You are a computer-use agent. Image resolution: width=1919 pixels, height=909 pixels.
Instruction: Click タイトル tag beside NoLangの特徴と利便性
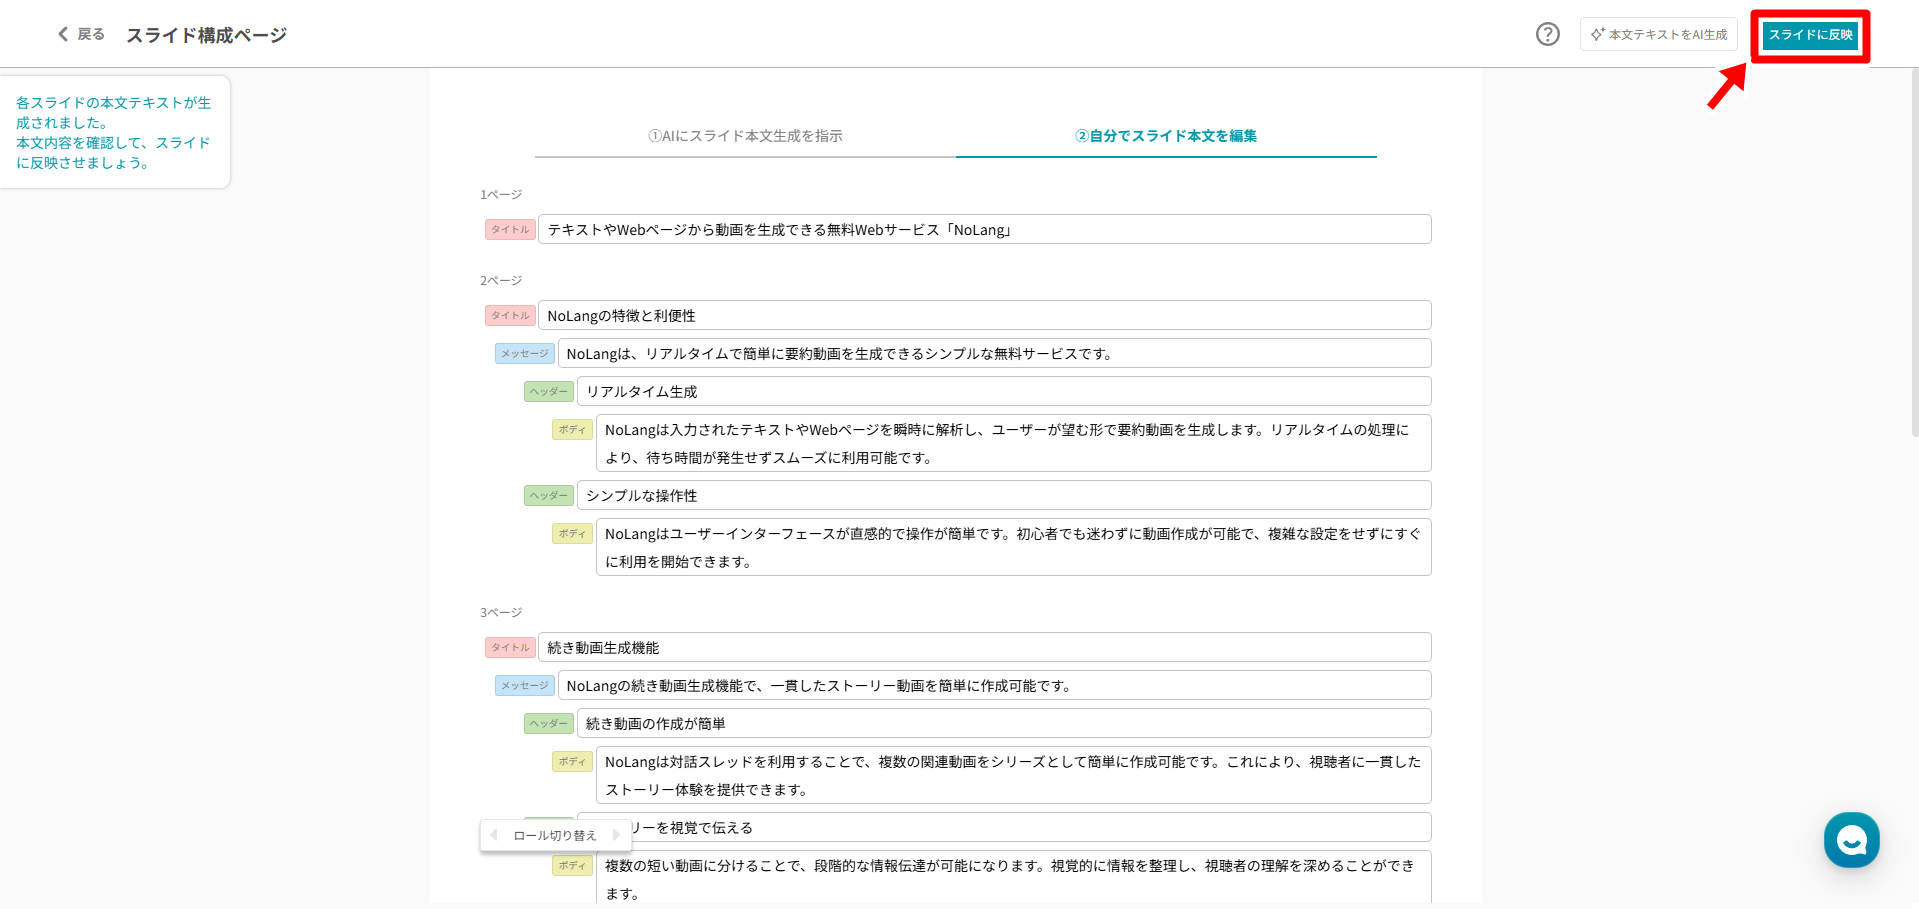(x=510, y=315)
